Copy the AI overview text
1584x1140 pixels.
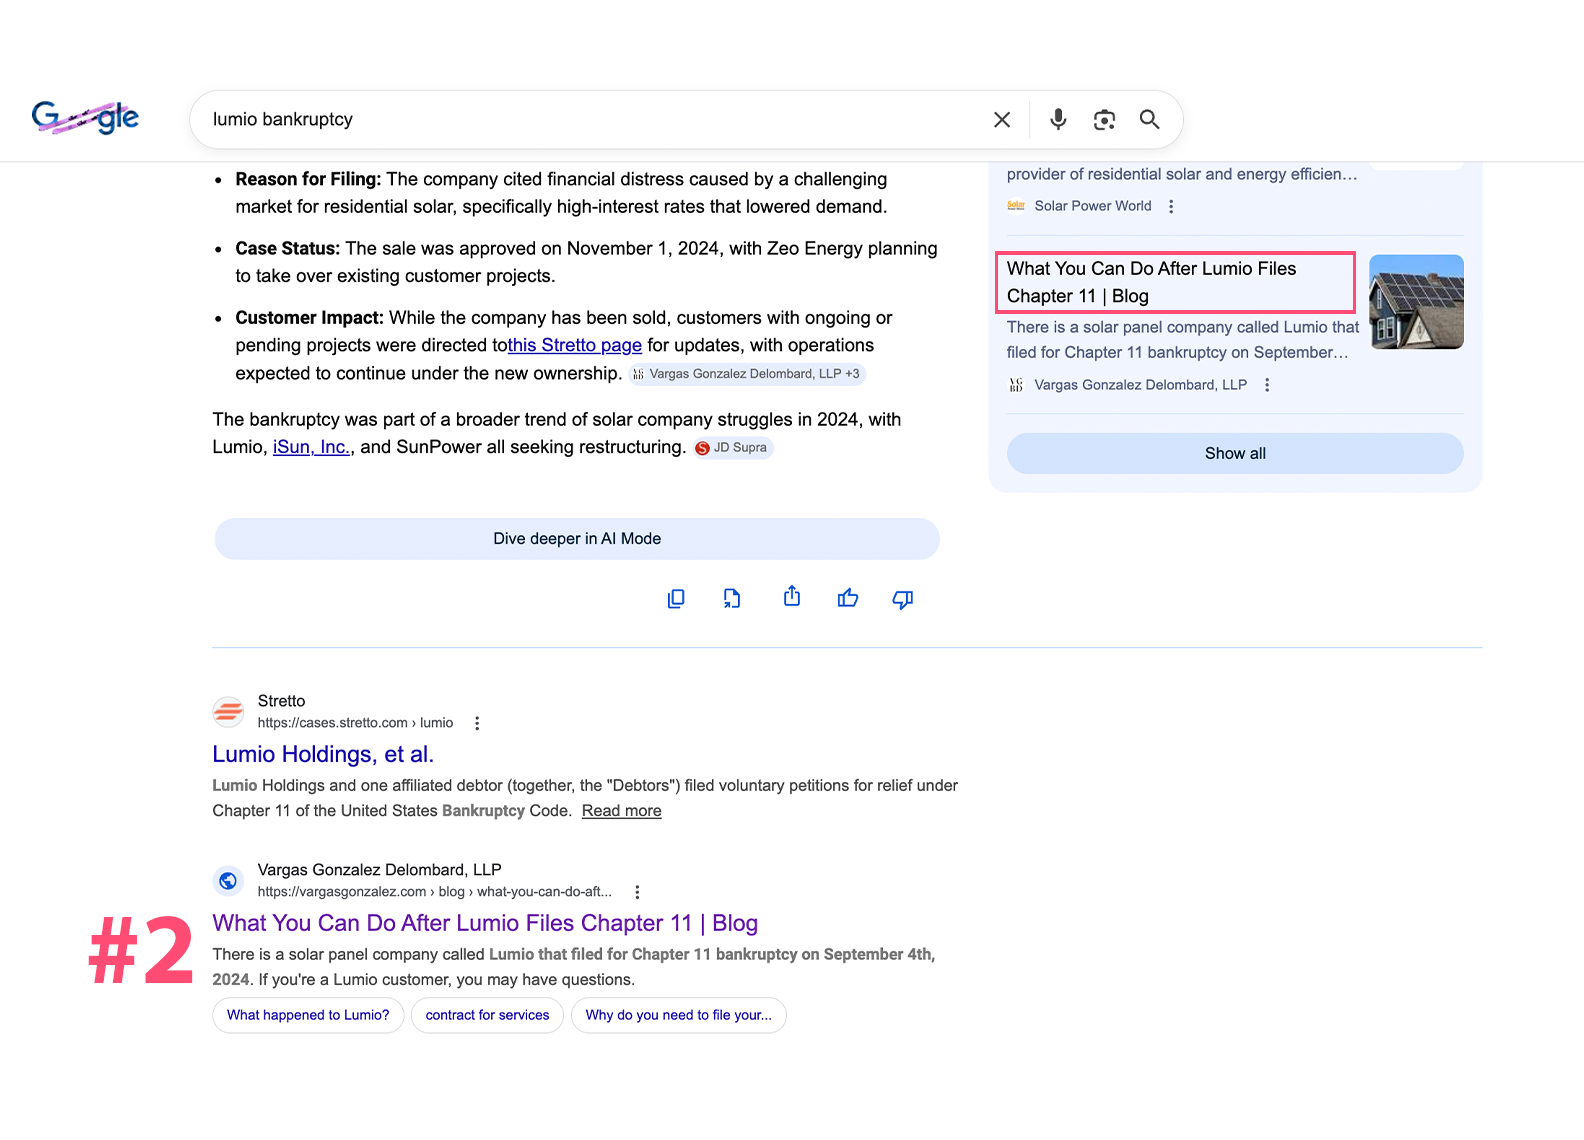tap(676, 598)
